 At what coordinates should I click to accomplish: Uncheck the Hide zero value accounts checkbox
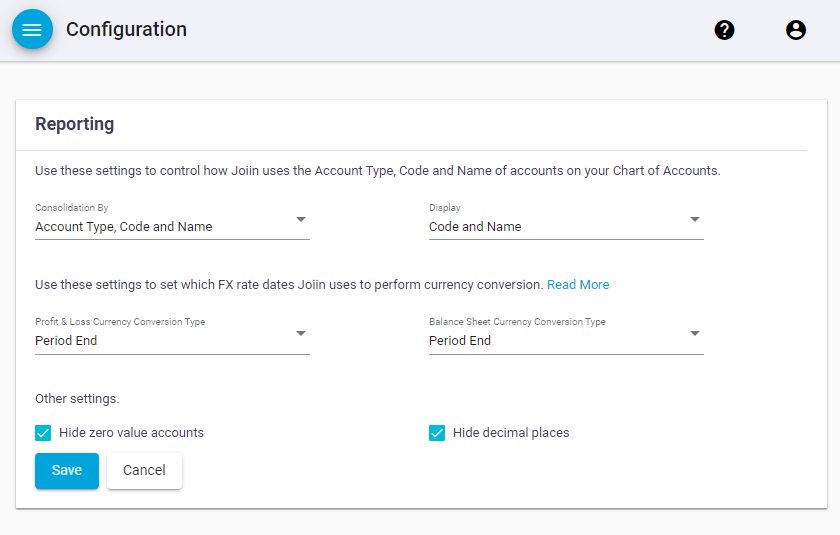coord(43,433)
